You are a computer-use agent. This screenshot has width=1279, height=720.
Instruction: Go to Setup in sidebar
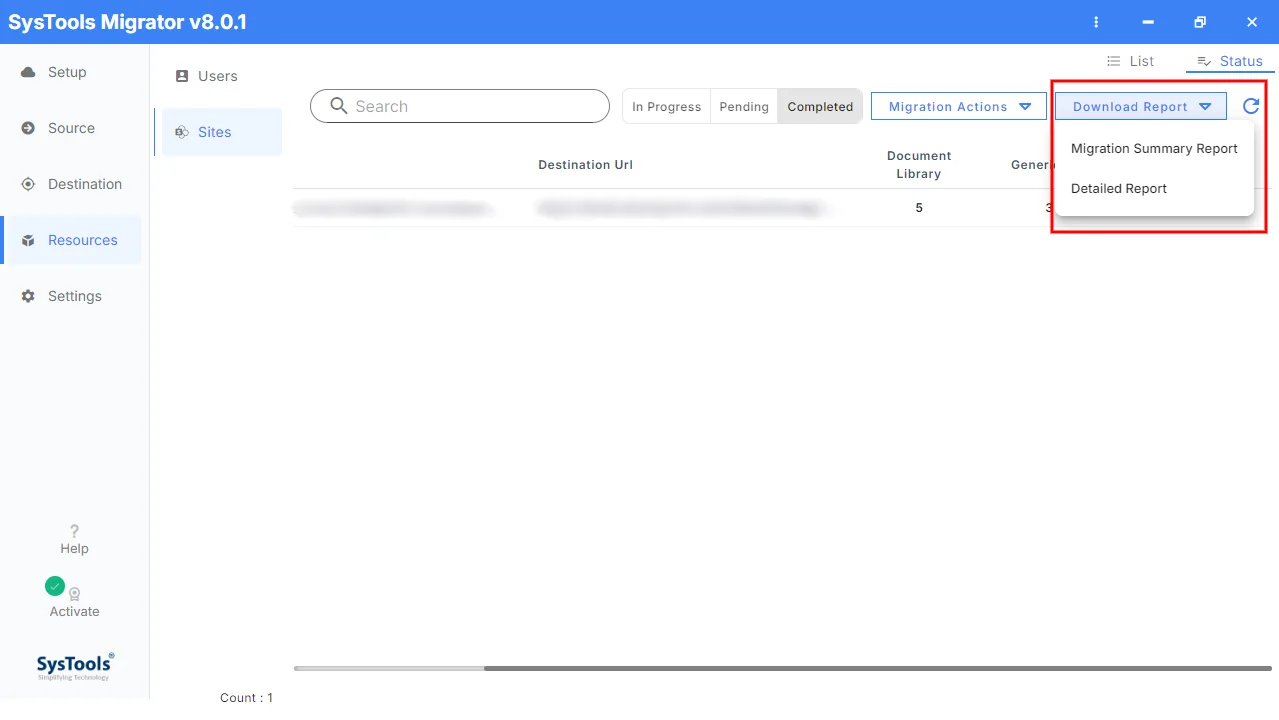(x=70, y=72)
